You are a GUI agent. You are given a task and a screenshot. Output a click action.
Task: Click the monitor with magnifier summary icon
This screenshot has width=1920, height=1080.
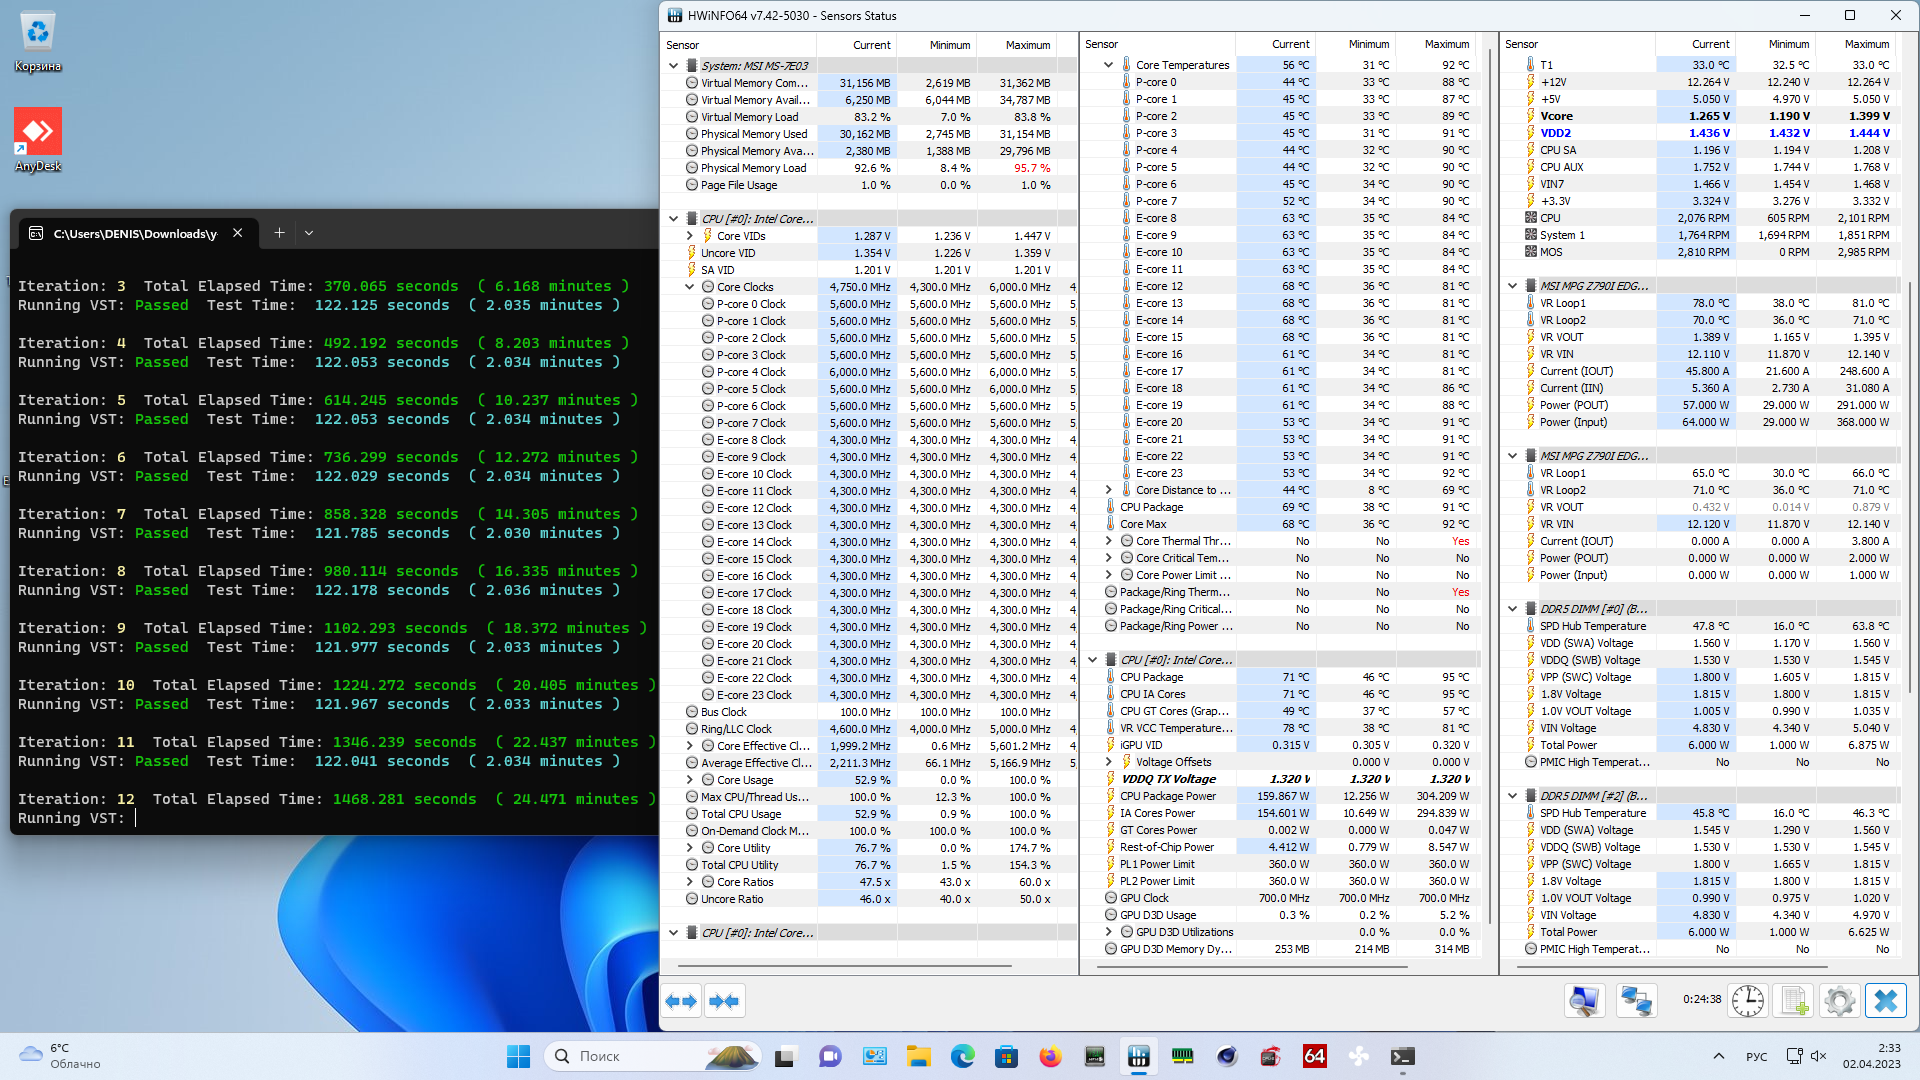pyautogui.click(x=1585, y=1001)
